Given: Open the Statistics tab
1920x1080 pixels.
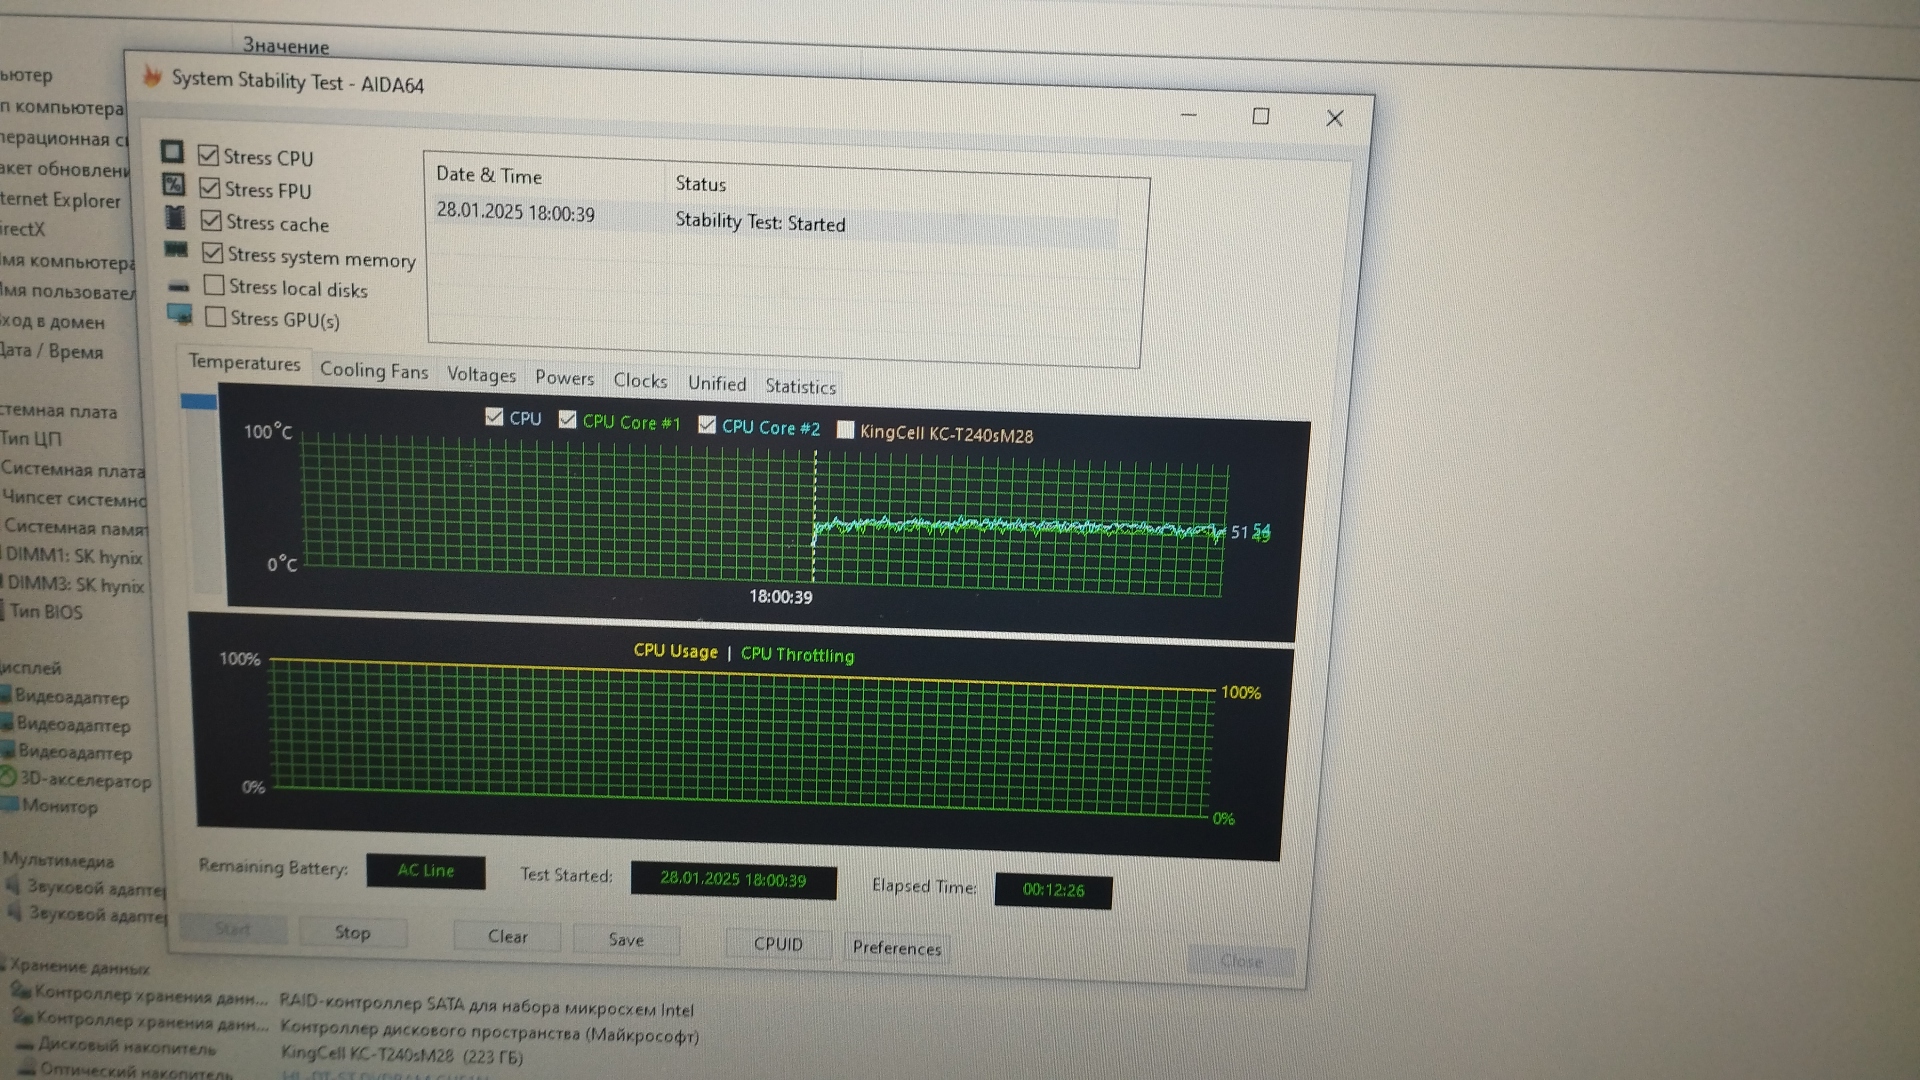Looking at the screenshot, I should (x=800, y=387).
